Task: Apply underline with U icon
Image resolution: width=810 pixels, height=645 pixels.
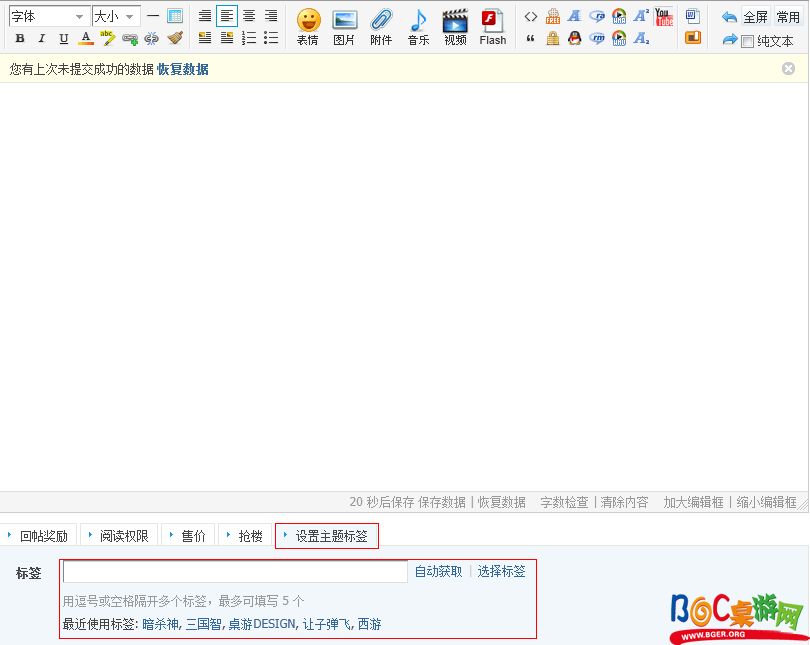Action: click(64, 38)
